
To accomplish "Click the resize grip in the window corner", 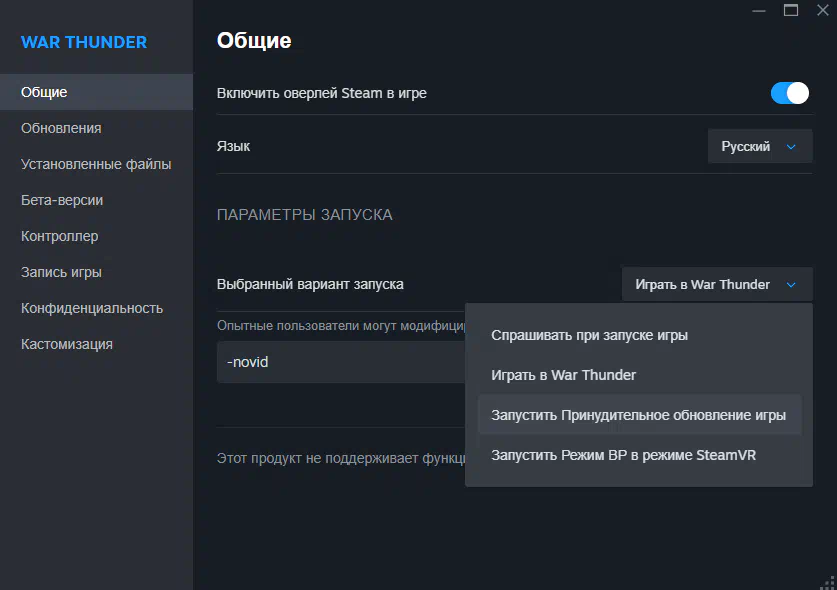I will pyautogui.click(x=827, y=581).
